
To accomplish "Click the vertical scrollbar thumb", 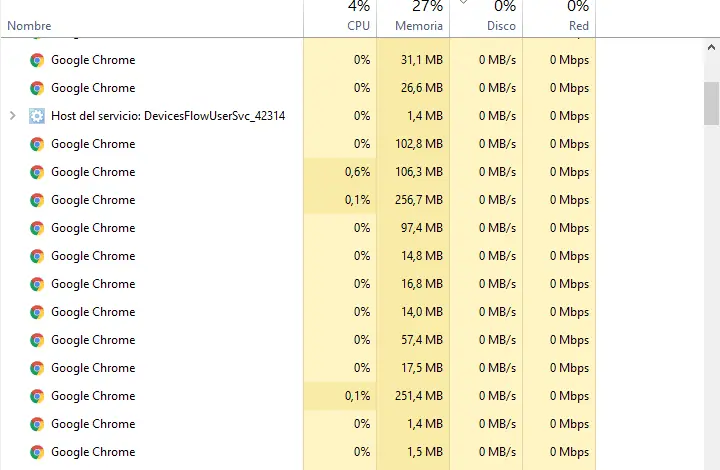I will (711, 102).
